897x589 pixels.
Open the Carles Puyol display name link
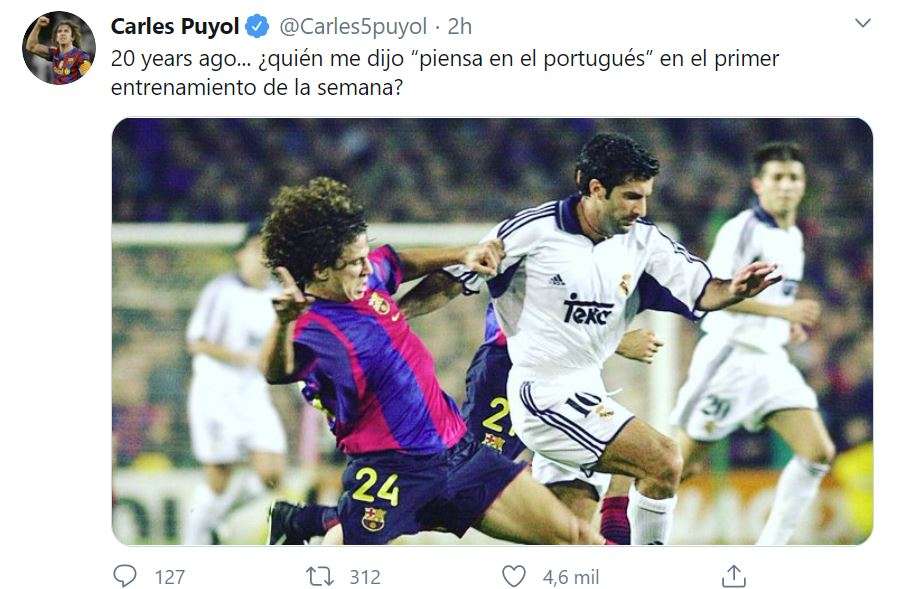pyautogui.click(x=174, y=26)
